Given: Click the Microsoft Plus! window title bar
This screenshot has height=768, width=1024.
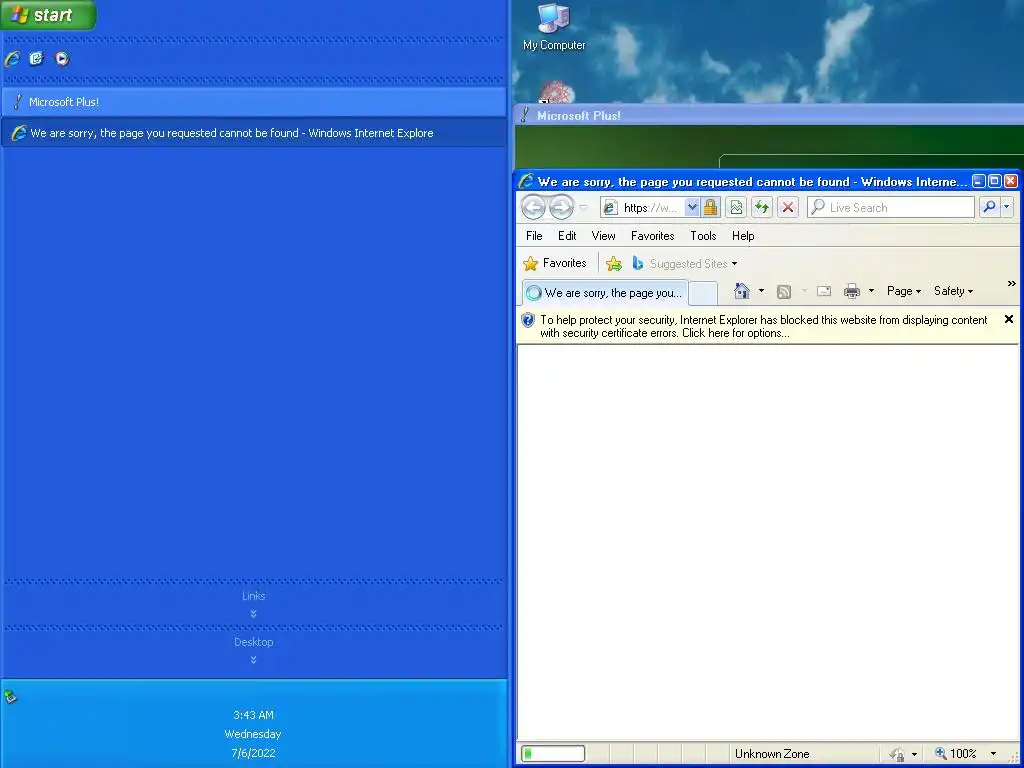Looking at the screenshot, I should 769,116.
